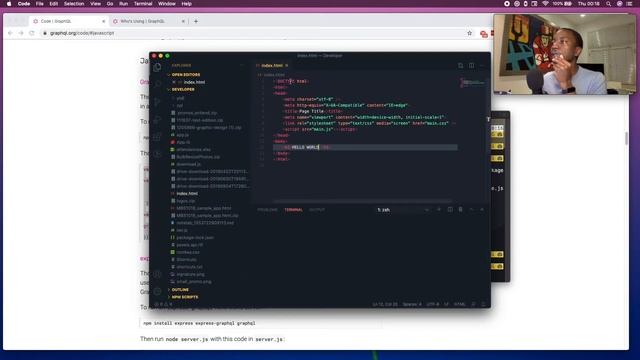Open the Manage gear icon in activity bar

[157, 291]
